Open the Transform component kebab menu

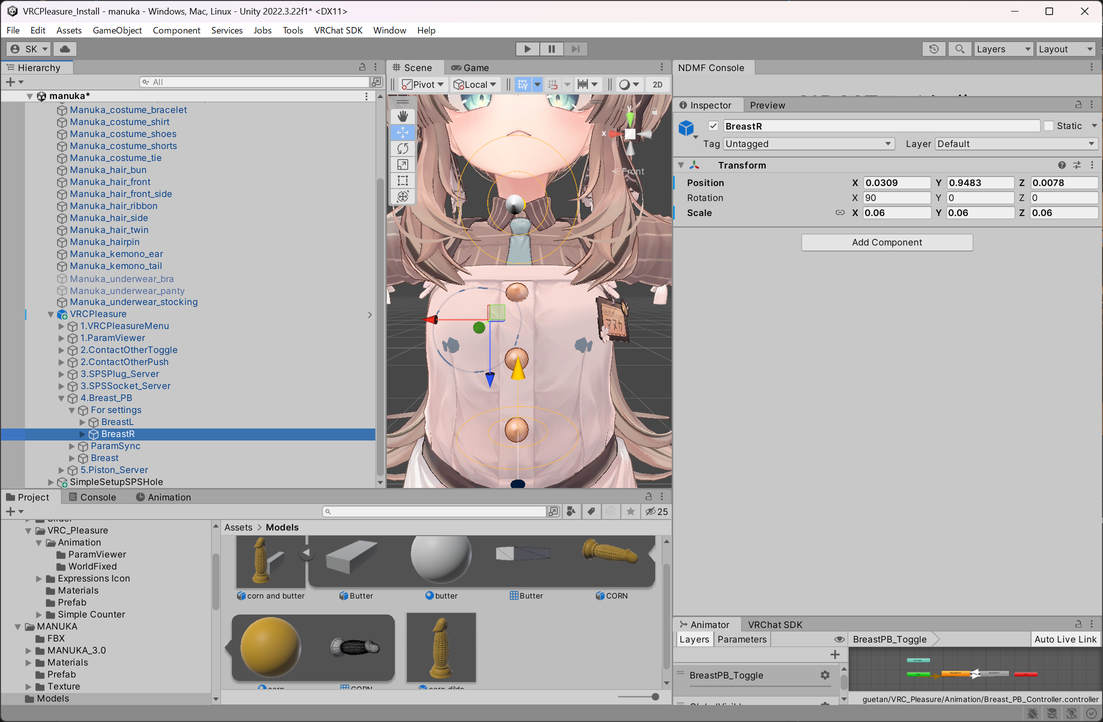[x=1092, y=165]
